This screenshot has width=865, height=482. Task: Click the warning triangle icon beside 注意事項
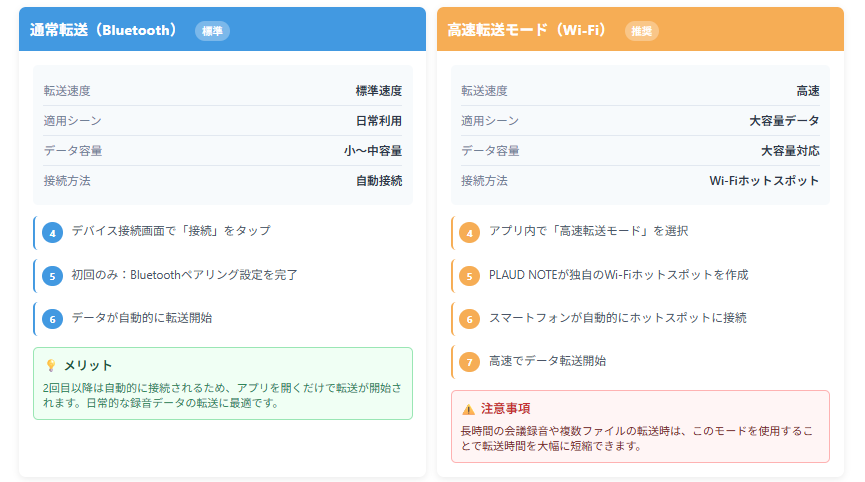468,409
